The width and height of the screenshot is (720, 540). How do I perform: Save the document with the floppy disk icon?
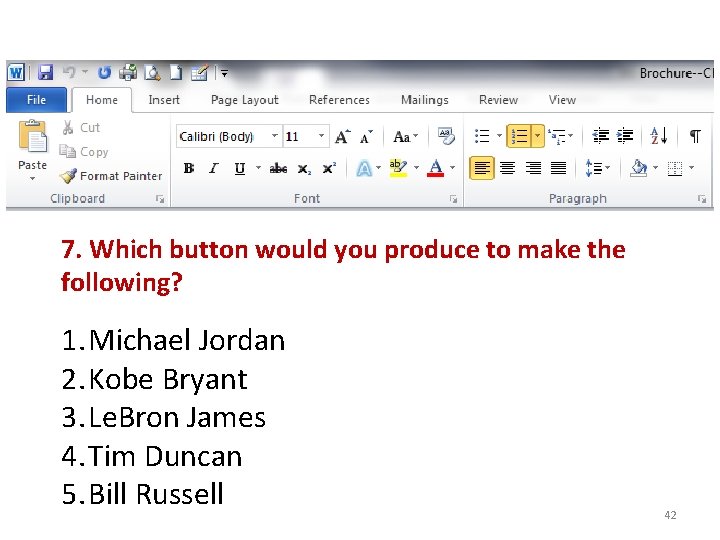pyautogui.click(x=45, y=72)
